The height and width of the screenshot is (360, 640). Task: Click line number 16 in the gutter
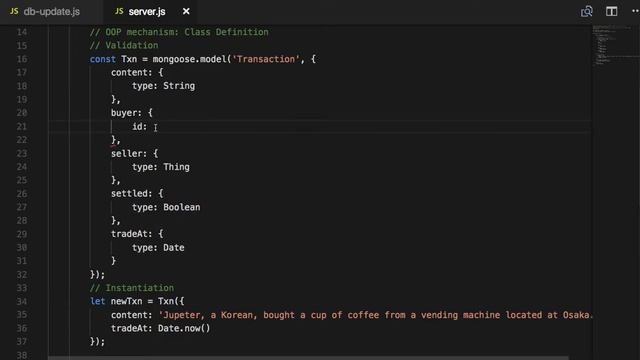(x=22, y=59)
